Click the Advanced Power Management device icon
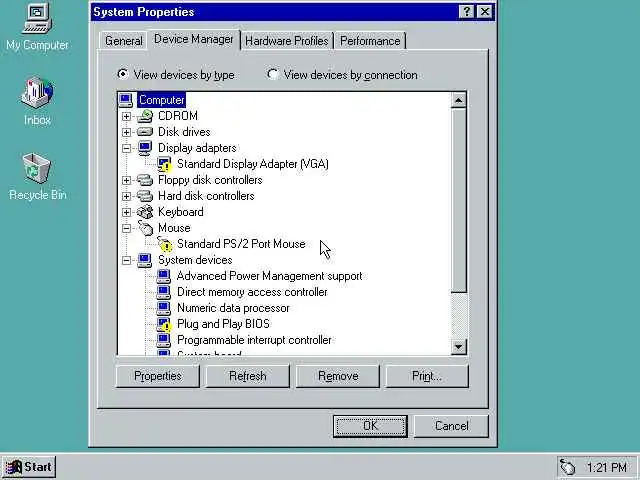Screen dimensions: 640x480 click(x=164, y=276)
